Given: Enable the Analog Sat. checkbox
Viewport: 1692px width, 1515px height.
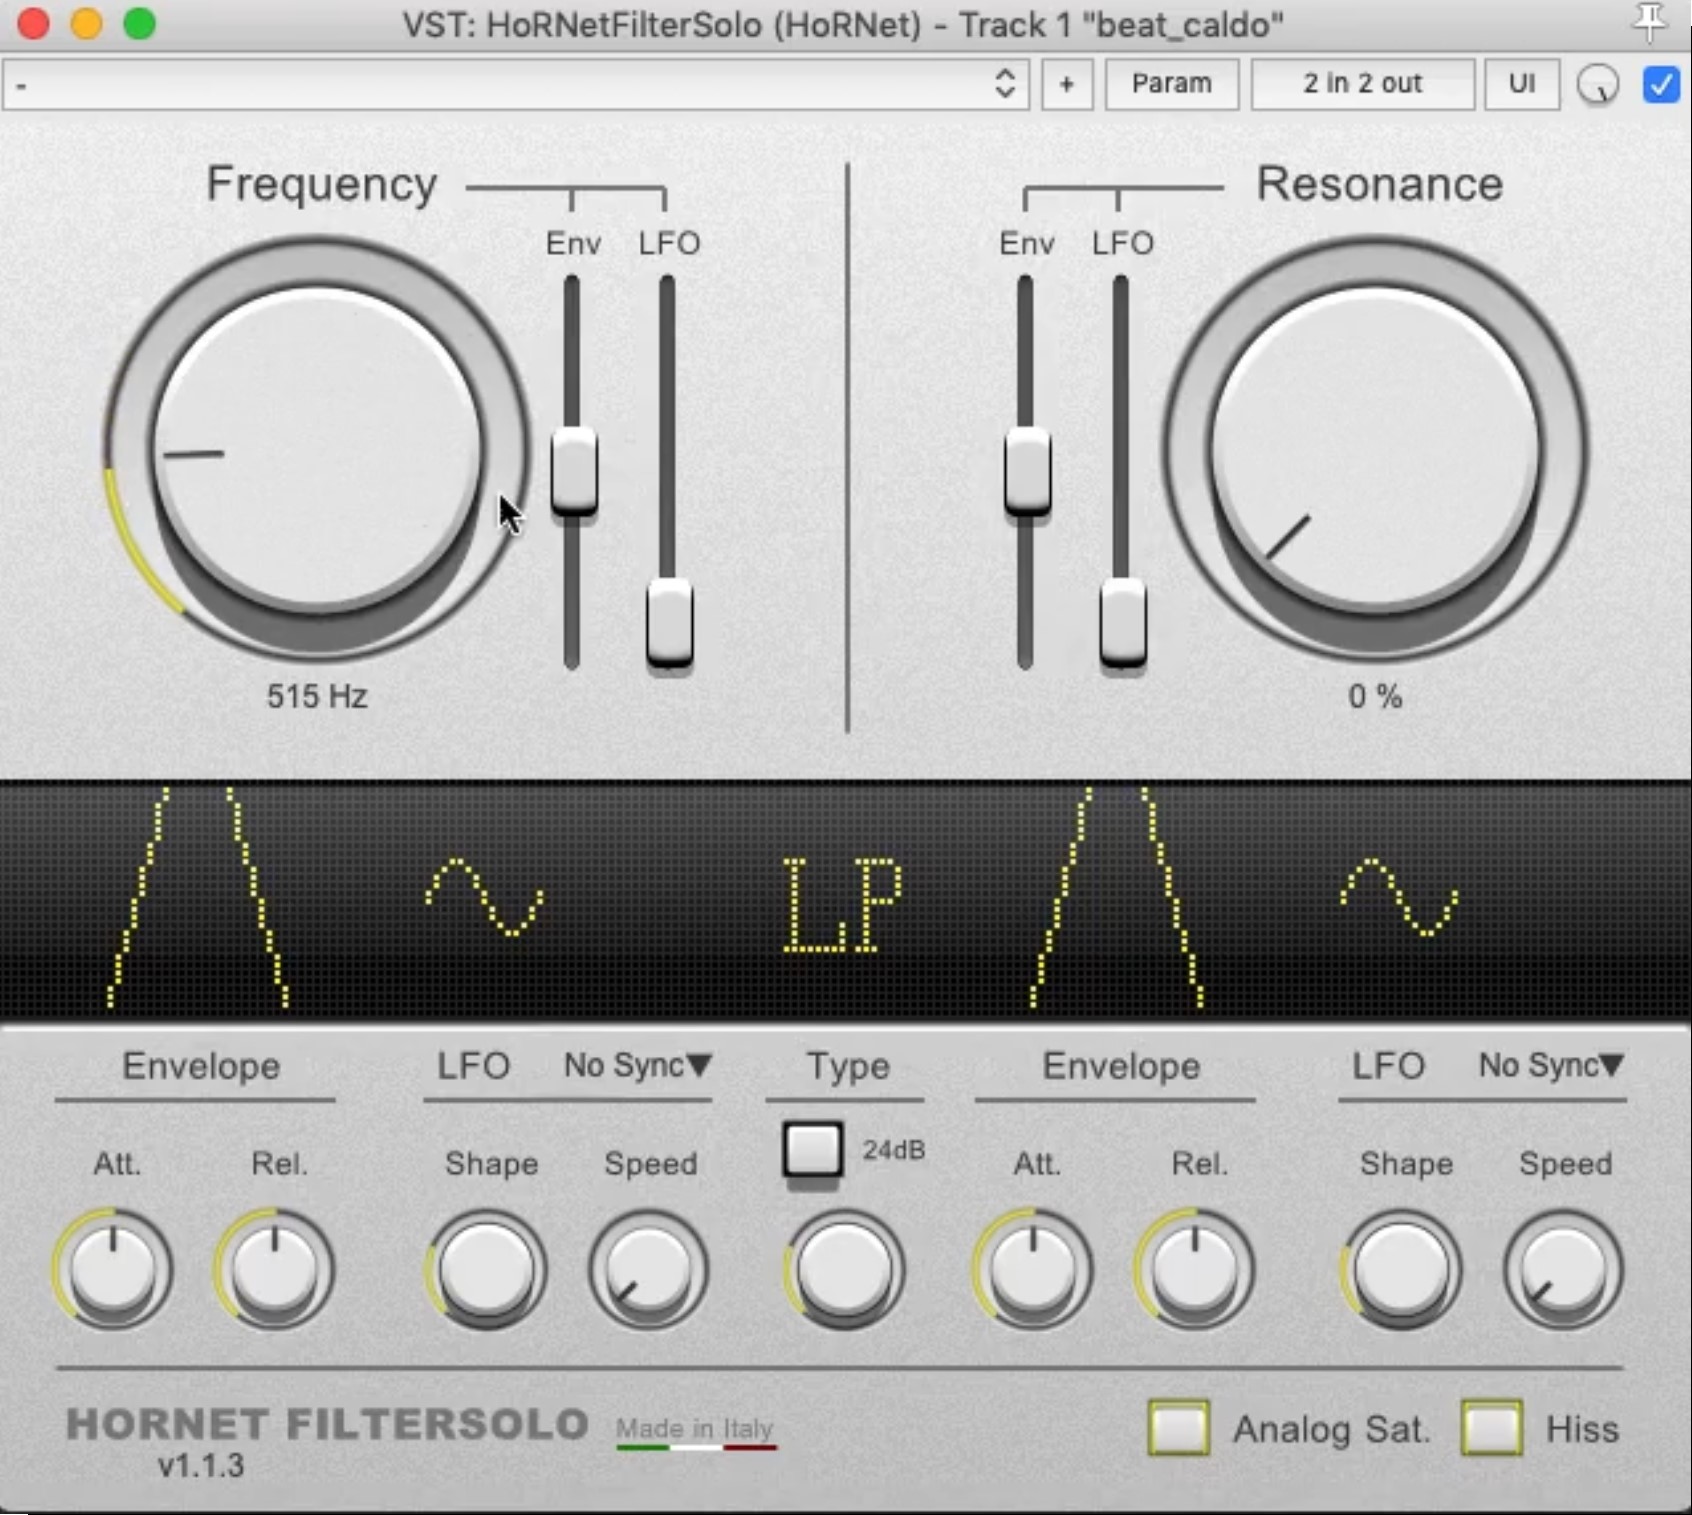Looking at the screenshot, I should (1179, 1427).
